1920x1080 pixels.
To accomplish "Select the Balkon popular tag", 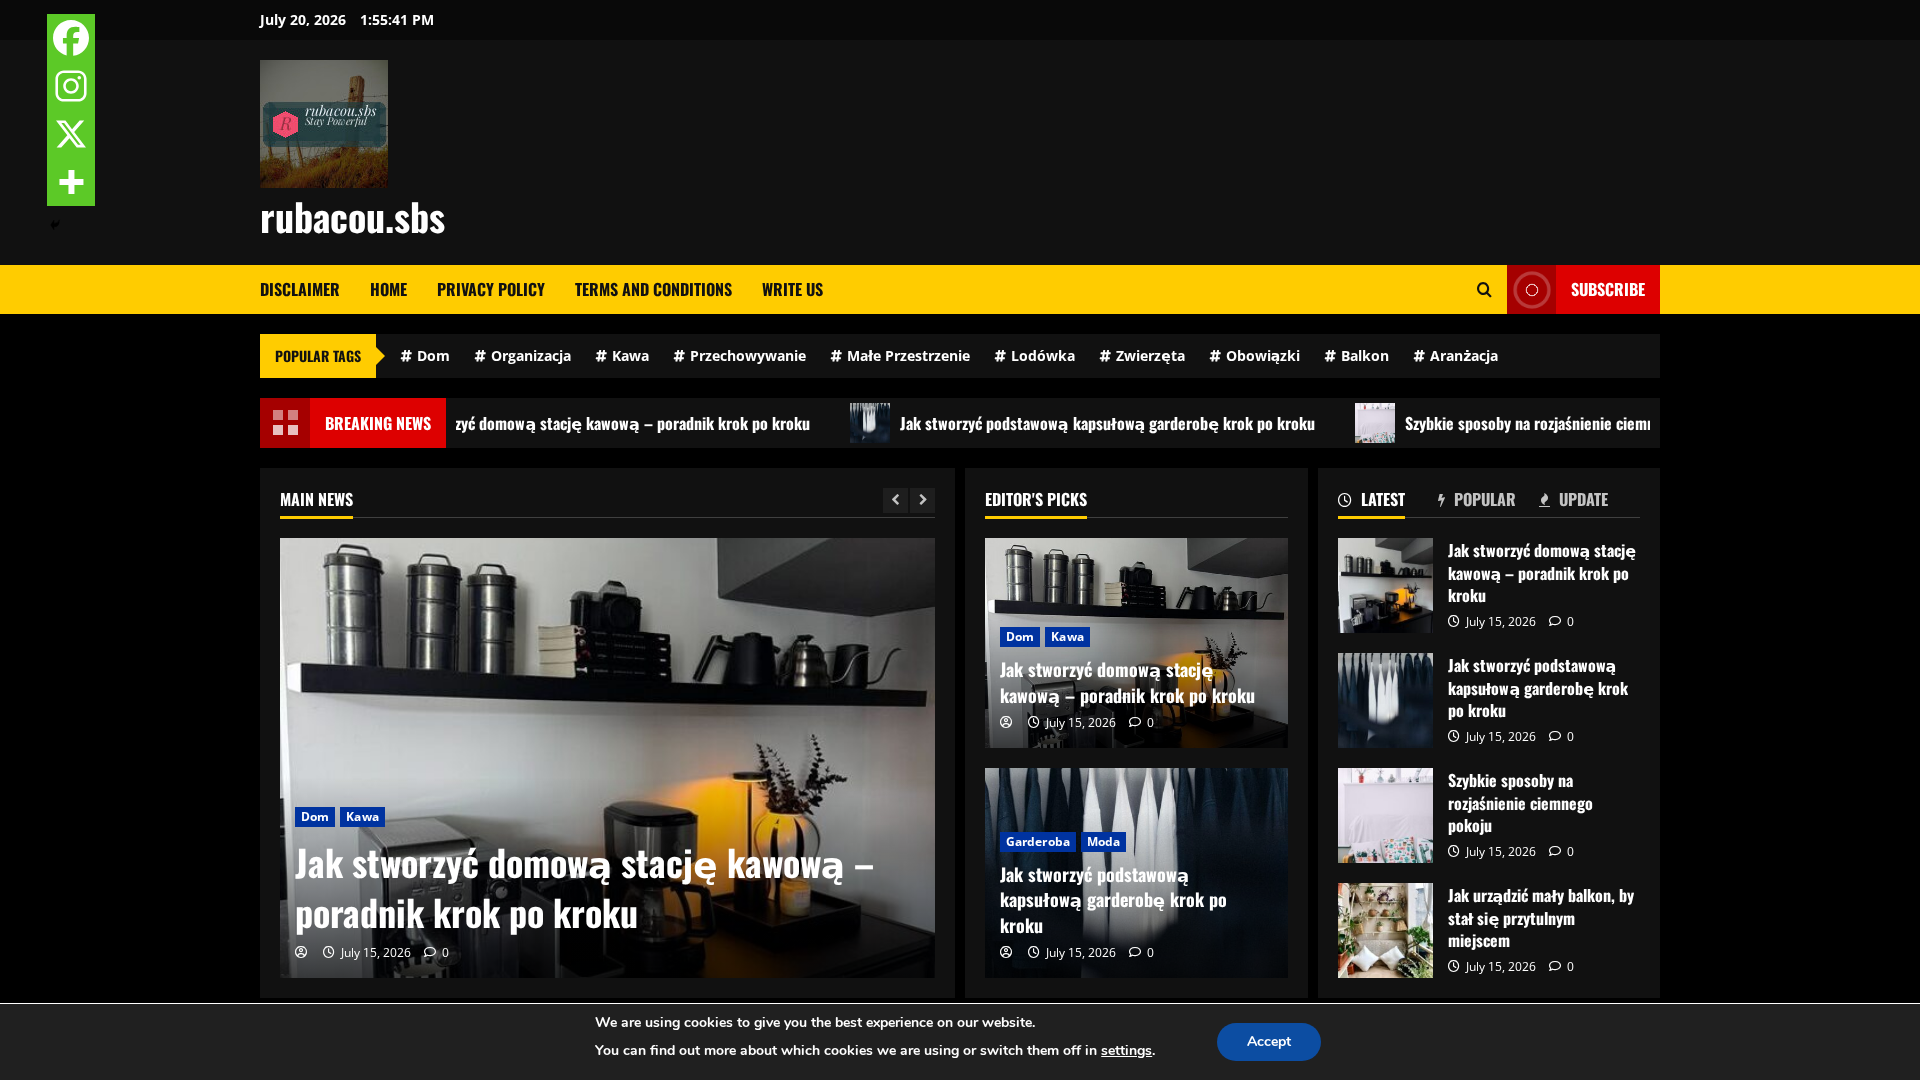I will 1357,356.
